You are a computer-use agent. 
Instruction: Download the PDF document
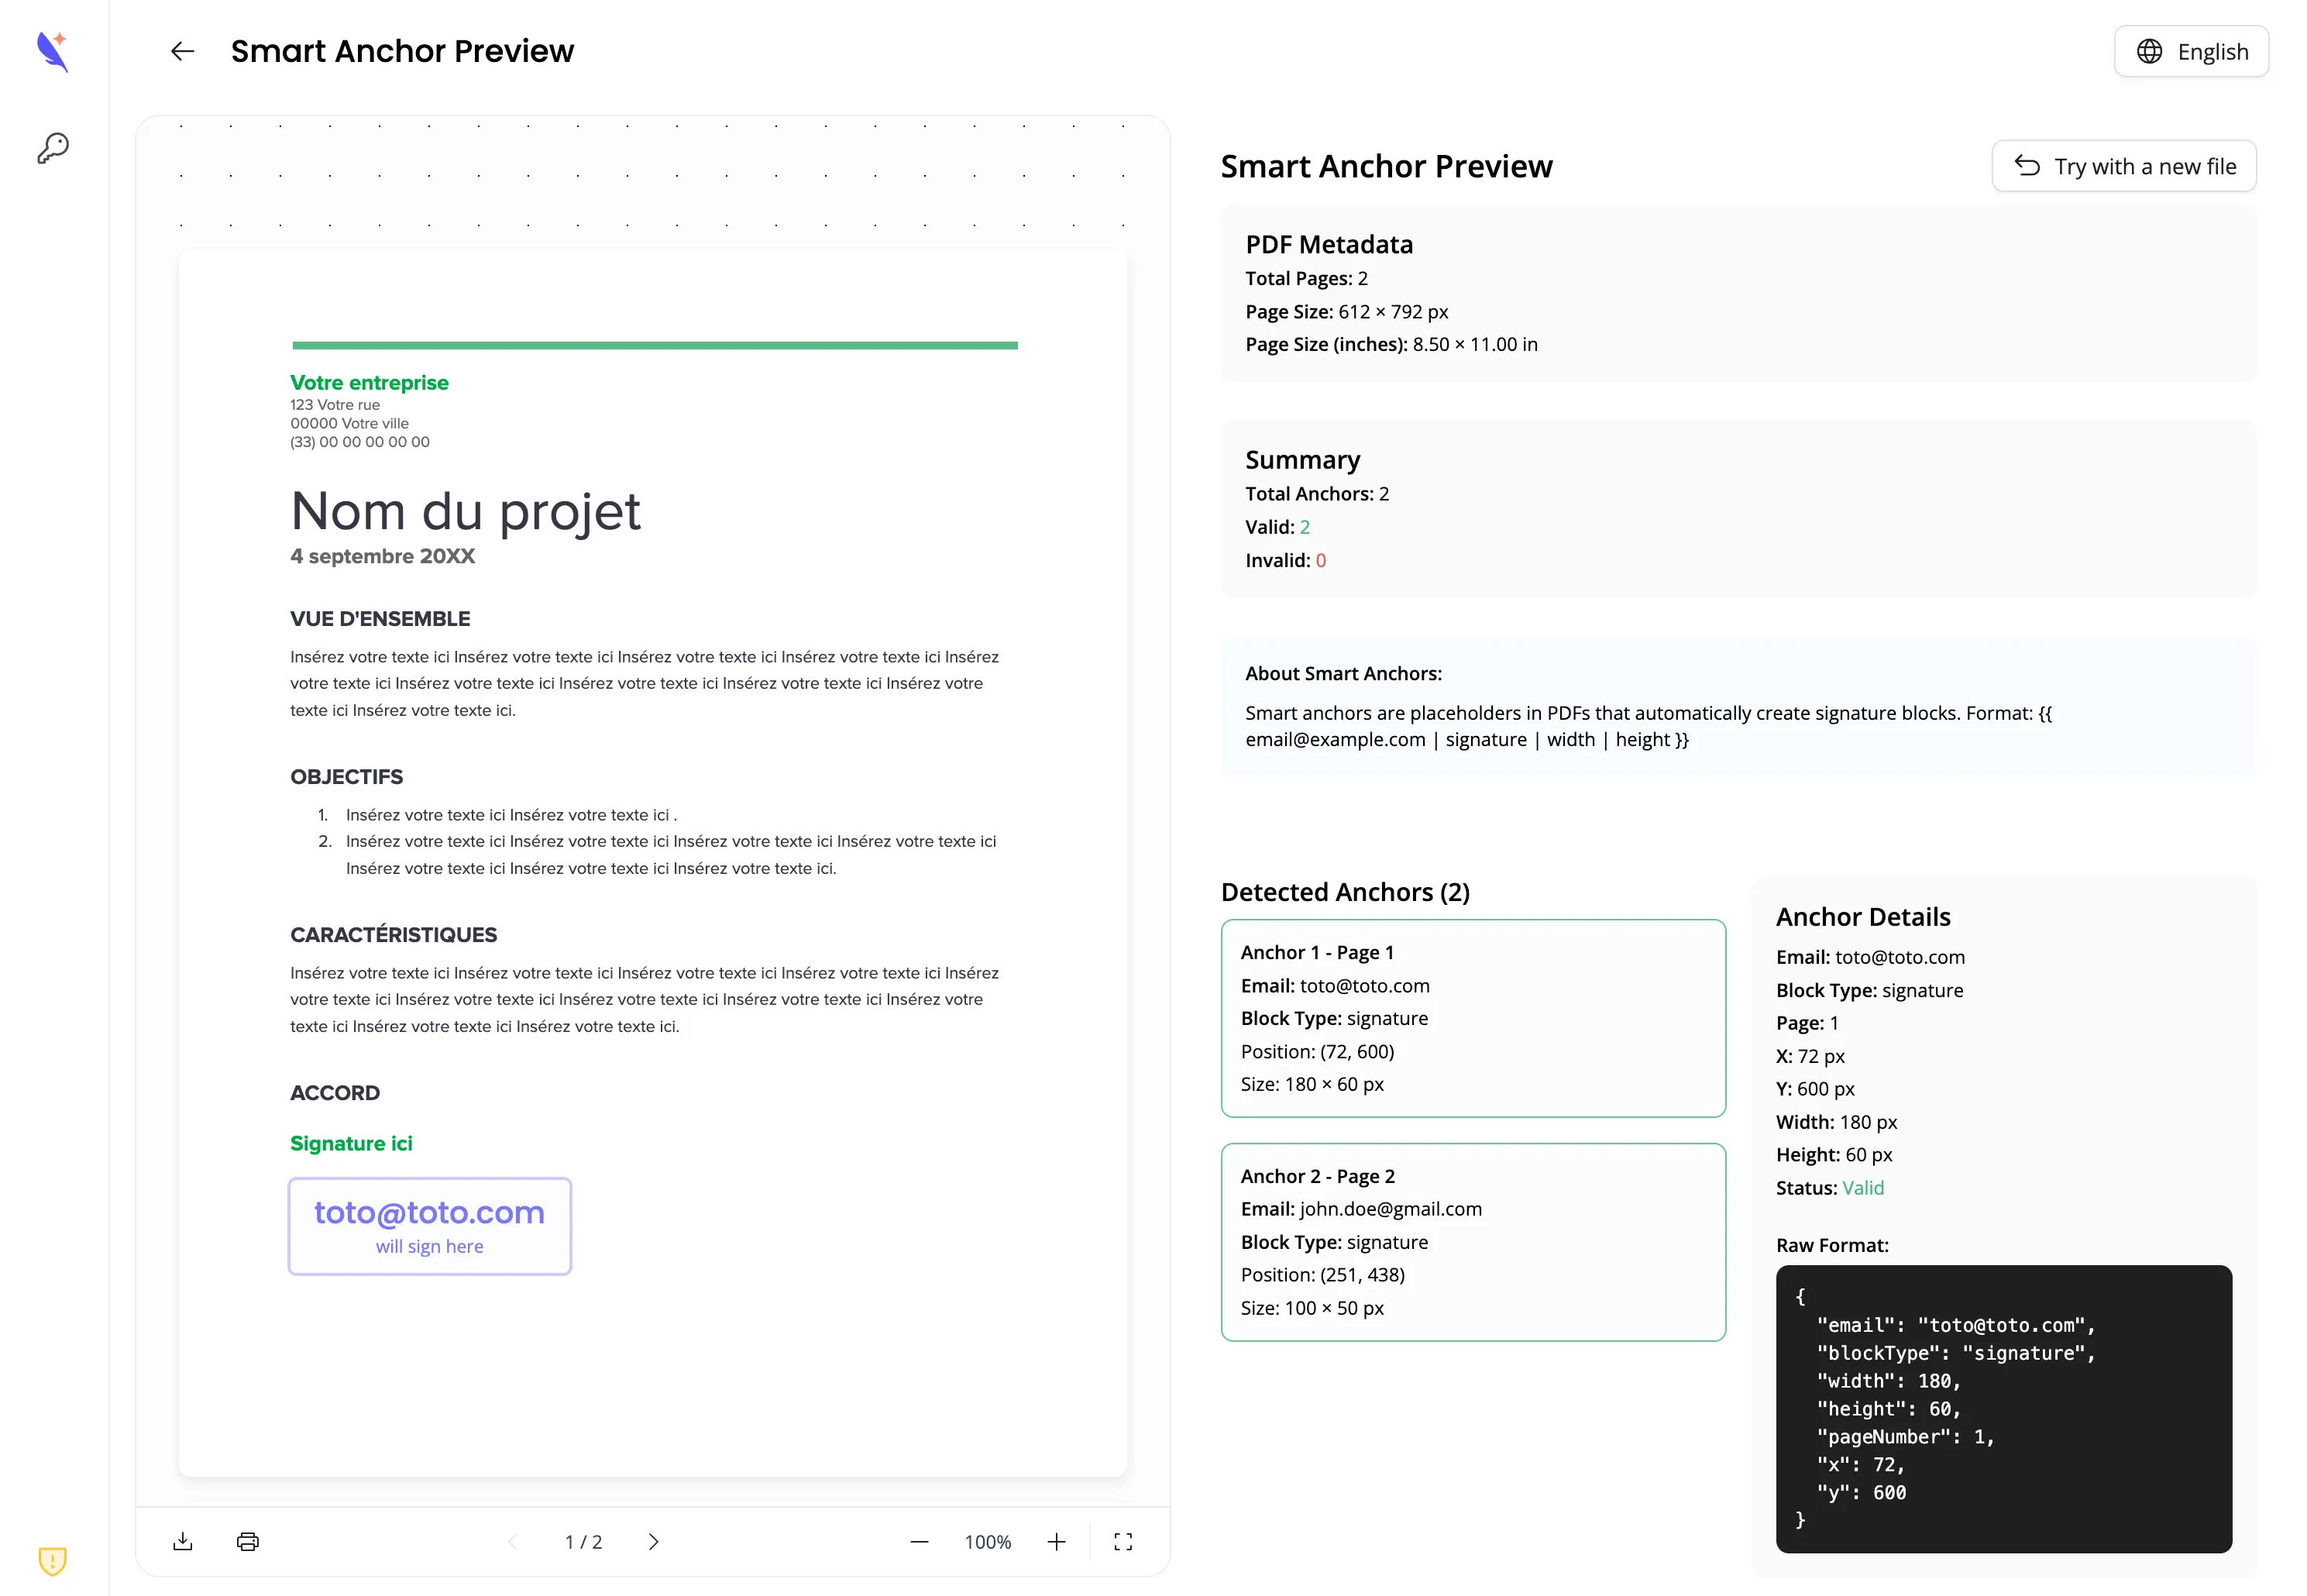[183, 1541]
